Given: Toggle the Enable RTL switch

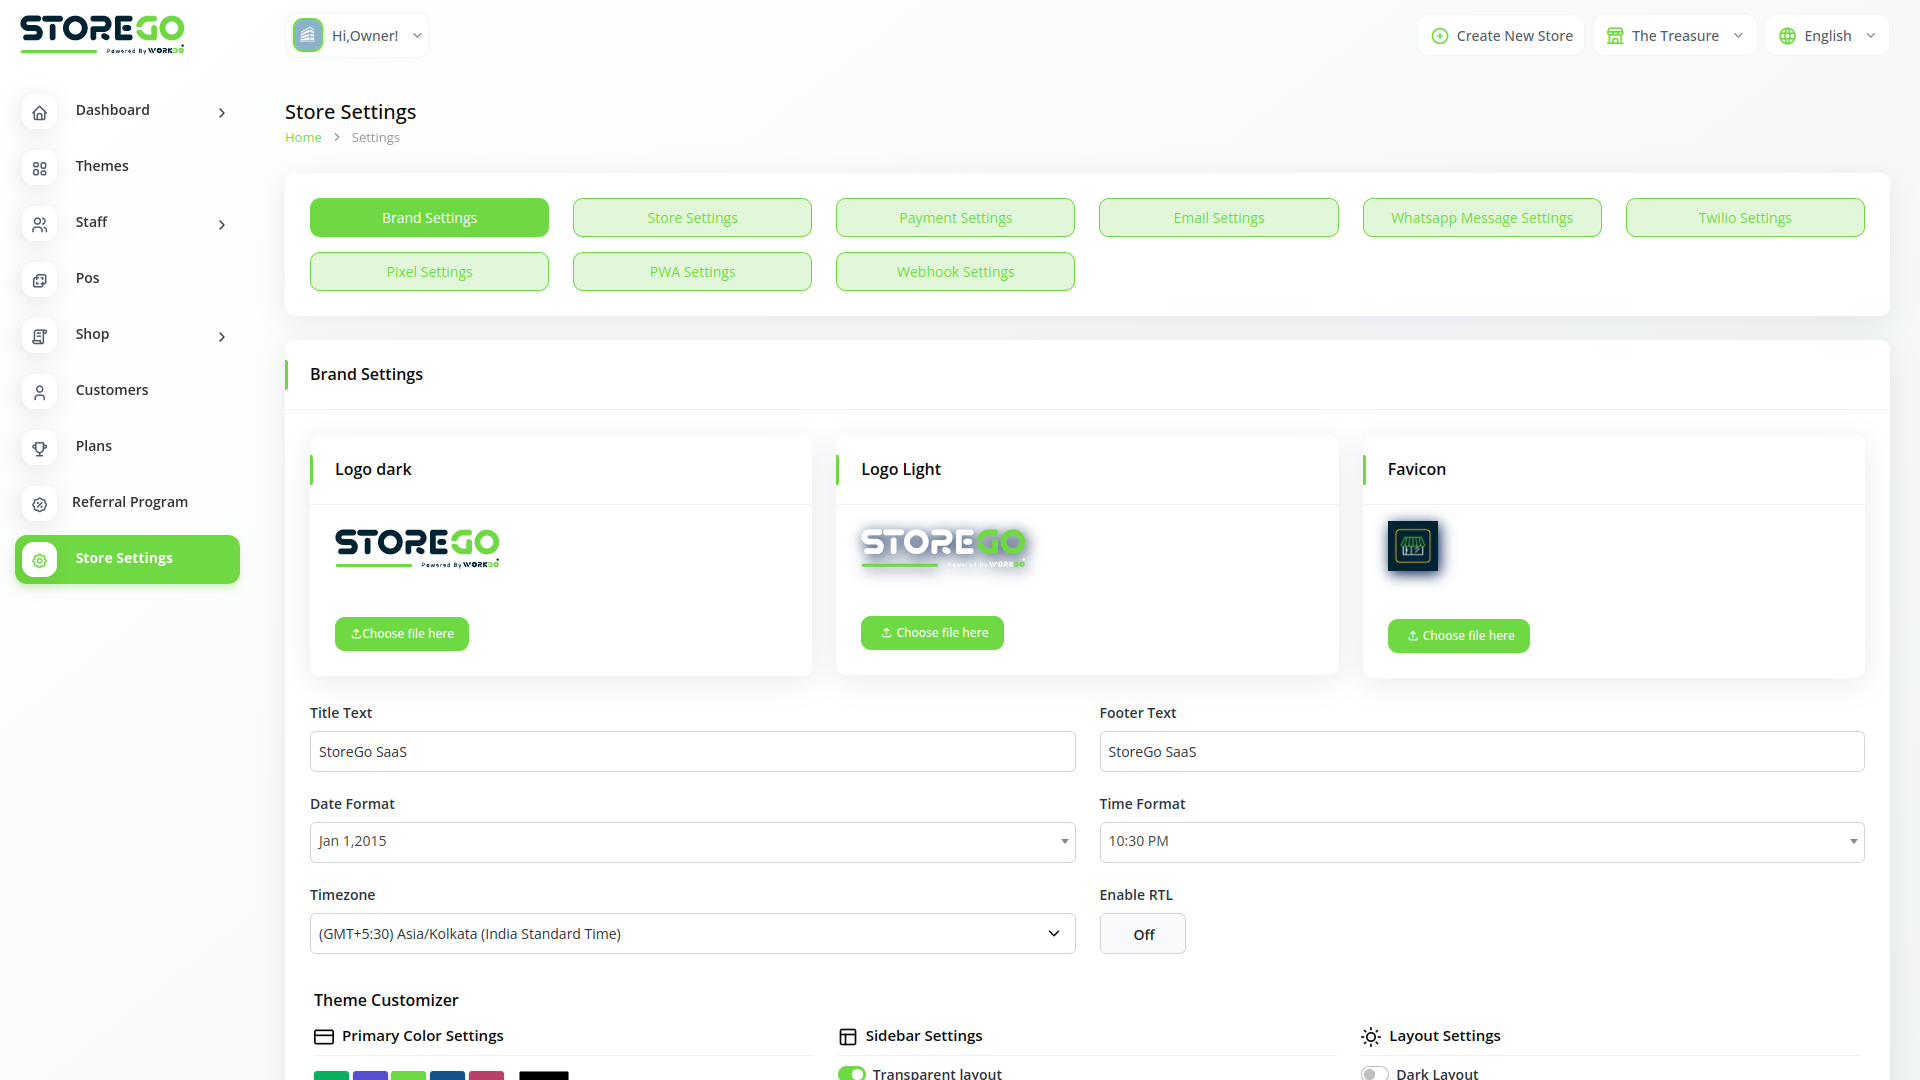Looking at the screenshot, I should tap(1142, 933).
